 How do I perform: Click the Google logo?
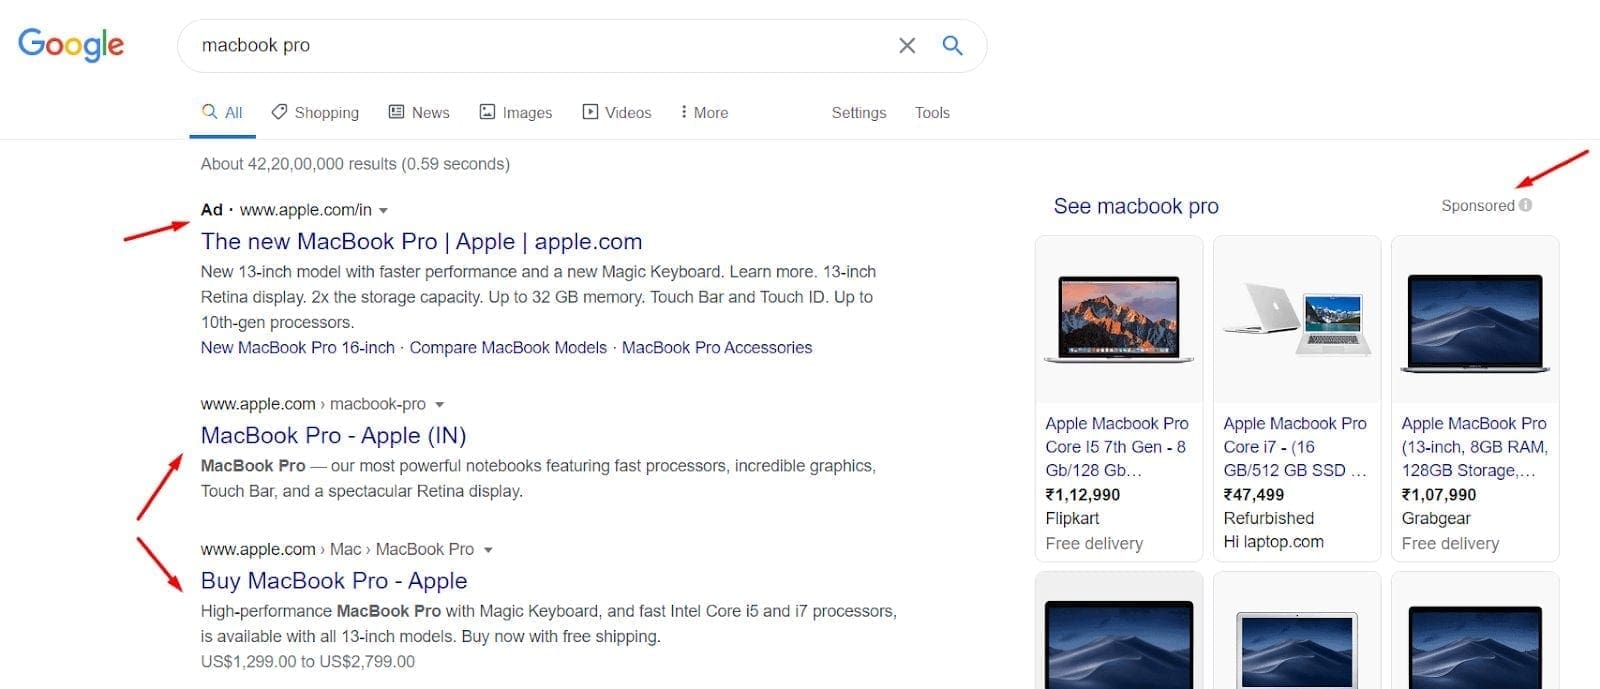[x=71, y=45]
